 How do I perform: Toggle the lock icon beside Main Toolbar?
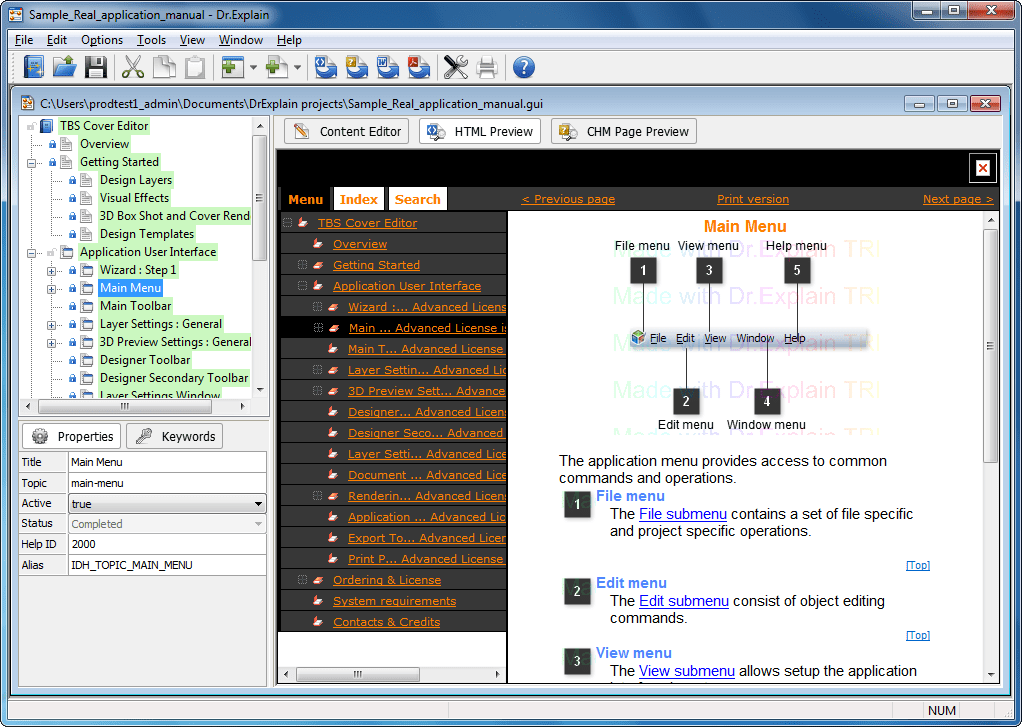pos(73,306)
